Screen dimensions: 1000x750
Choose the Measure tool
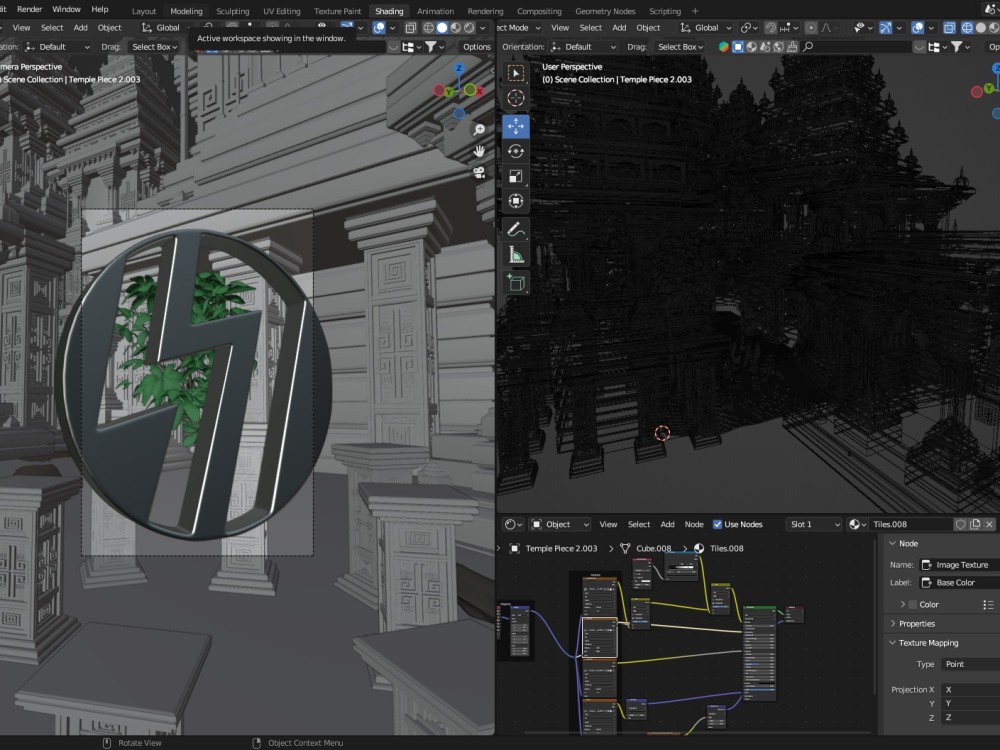516,255
